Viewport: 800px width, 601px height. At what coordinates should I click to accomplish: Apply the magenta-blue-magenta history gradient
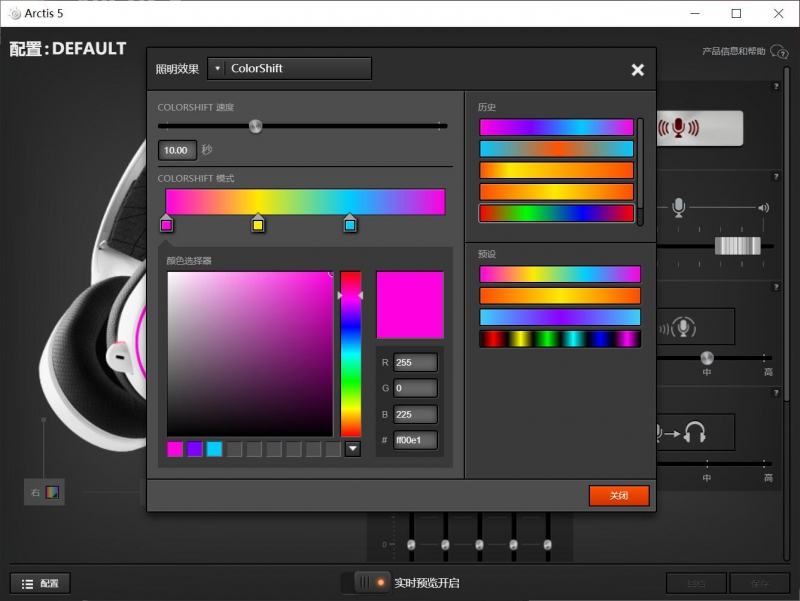click(x=557, y=127)
